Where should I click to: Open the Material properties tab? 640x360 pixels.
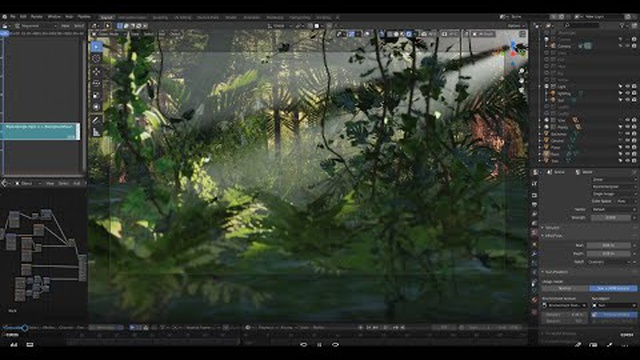click(x=535, y=300)
